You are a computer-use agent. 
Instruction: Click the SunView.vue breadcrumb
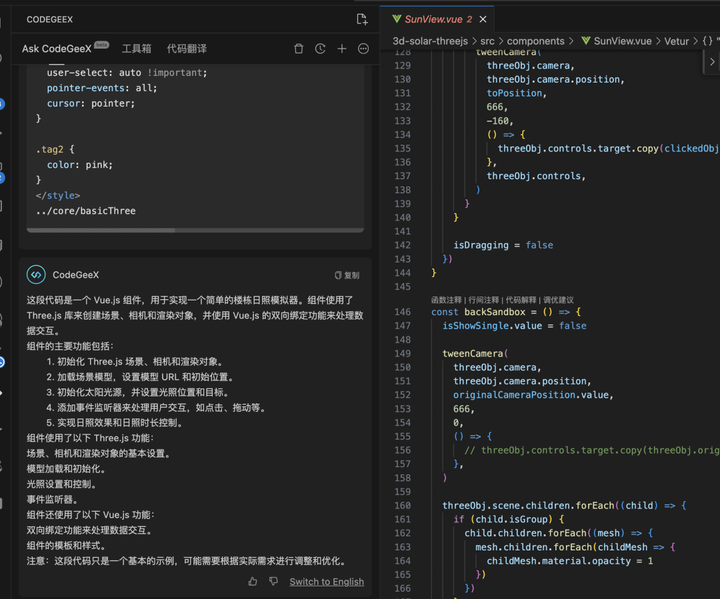[x=622, y=41]
